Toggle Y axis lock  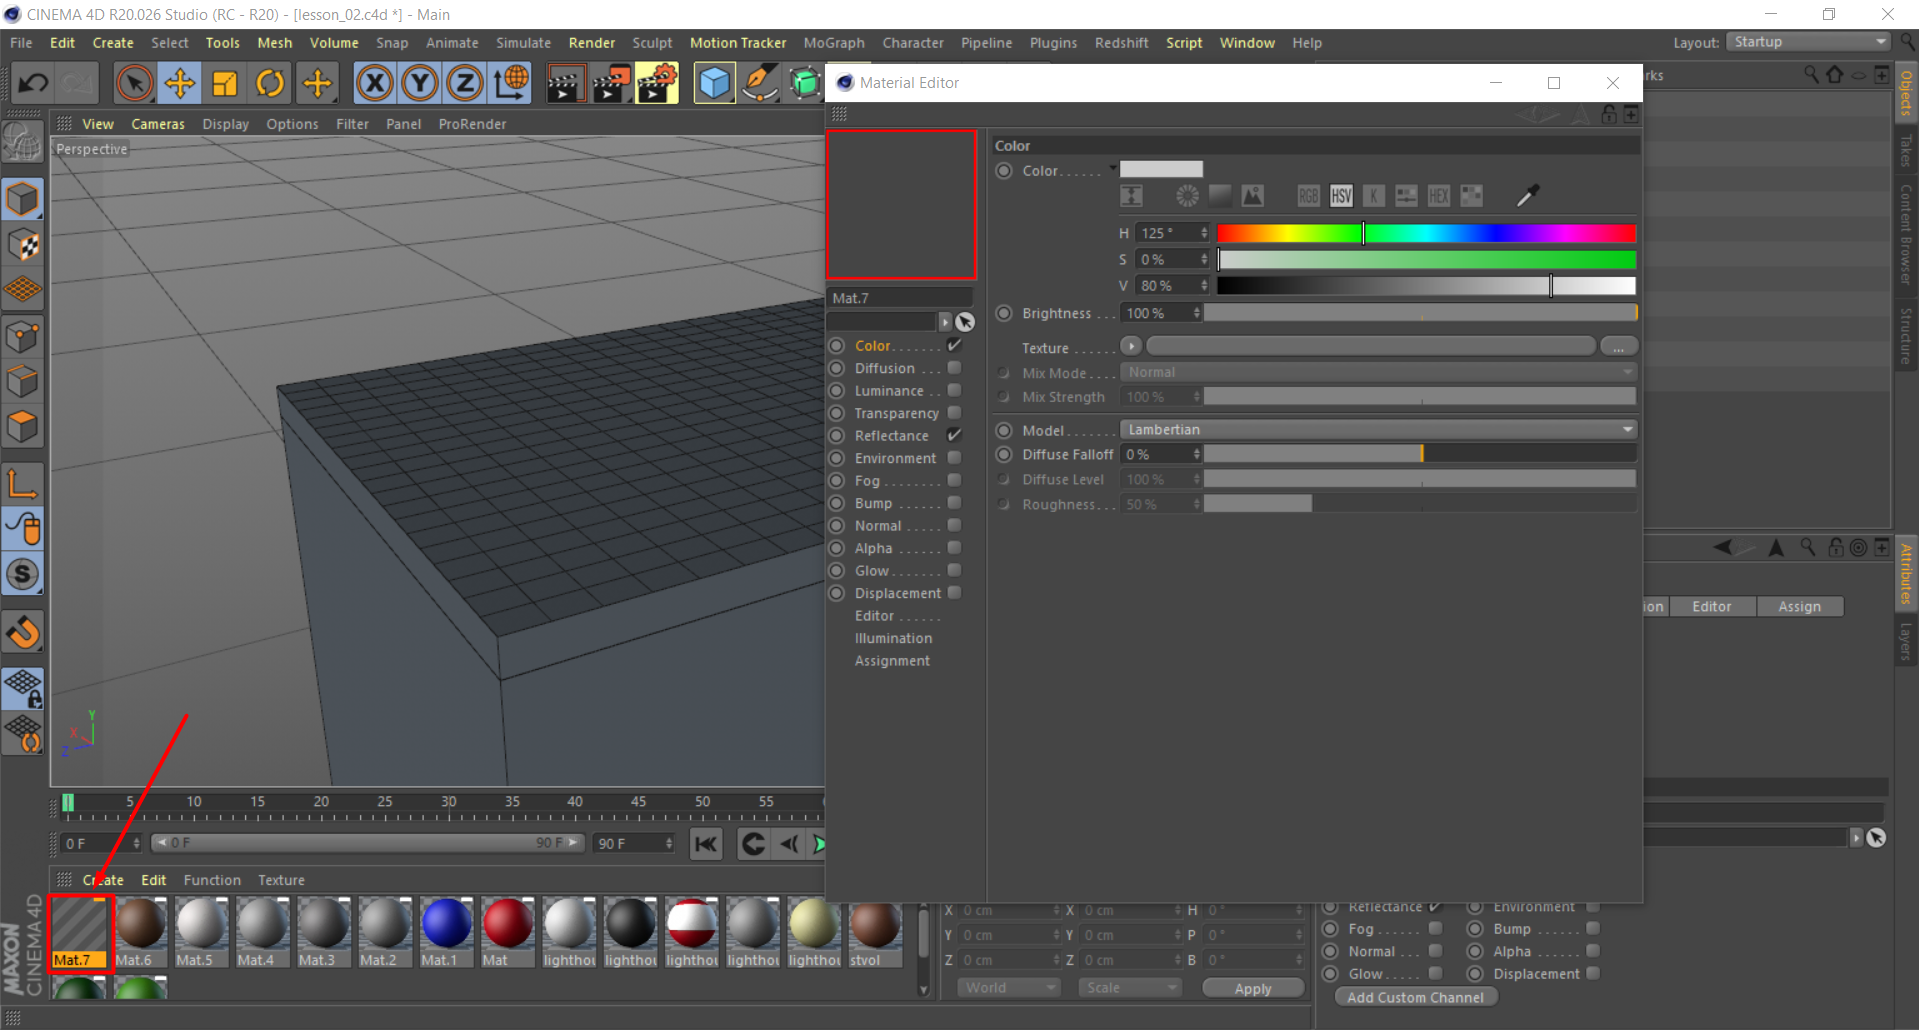pos(420,83)
